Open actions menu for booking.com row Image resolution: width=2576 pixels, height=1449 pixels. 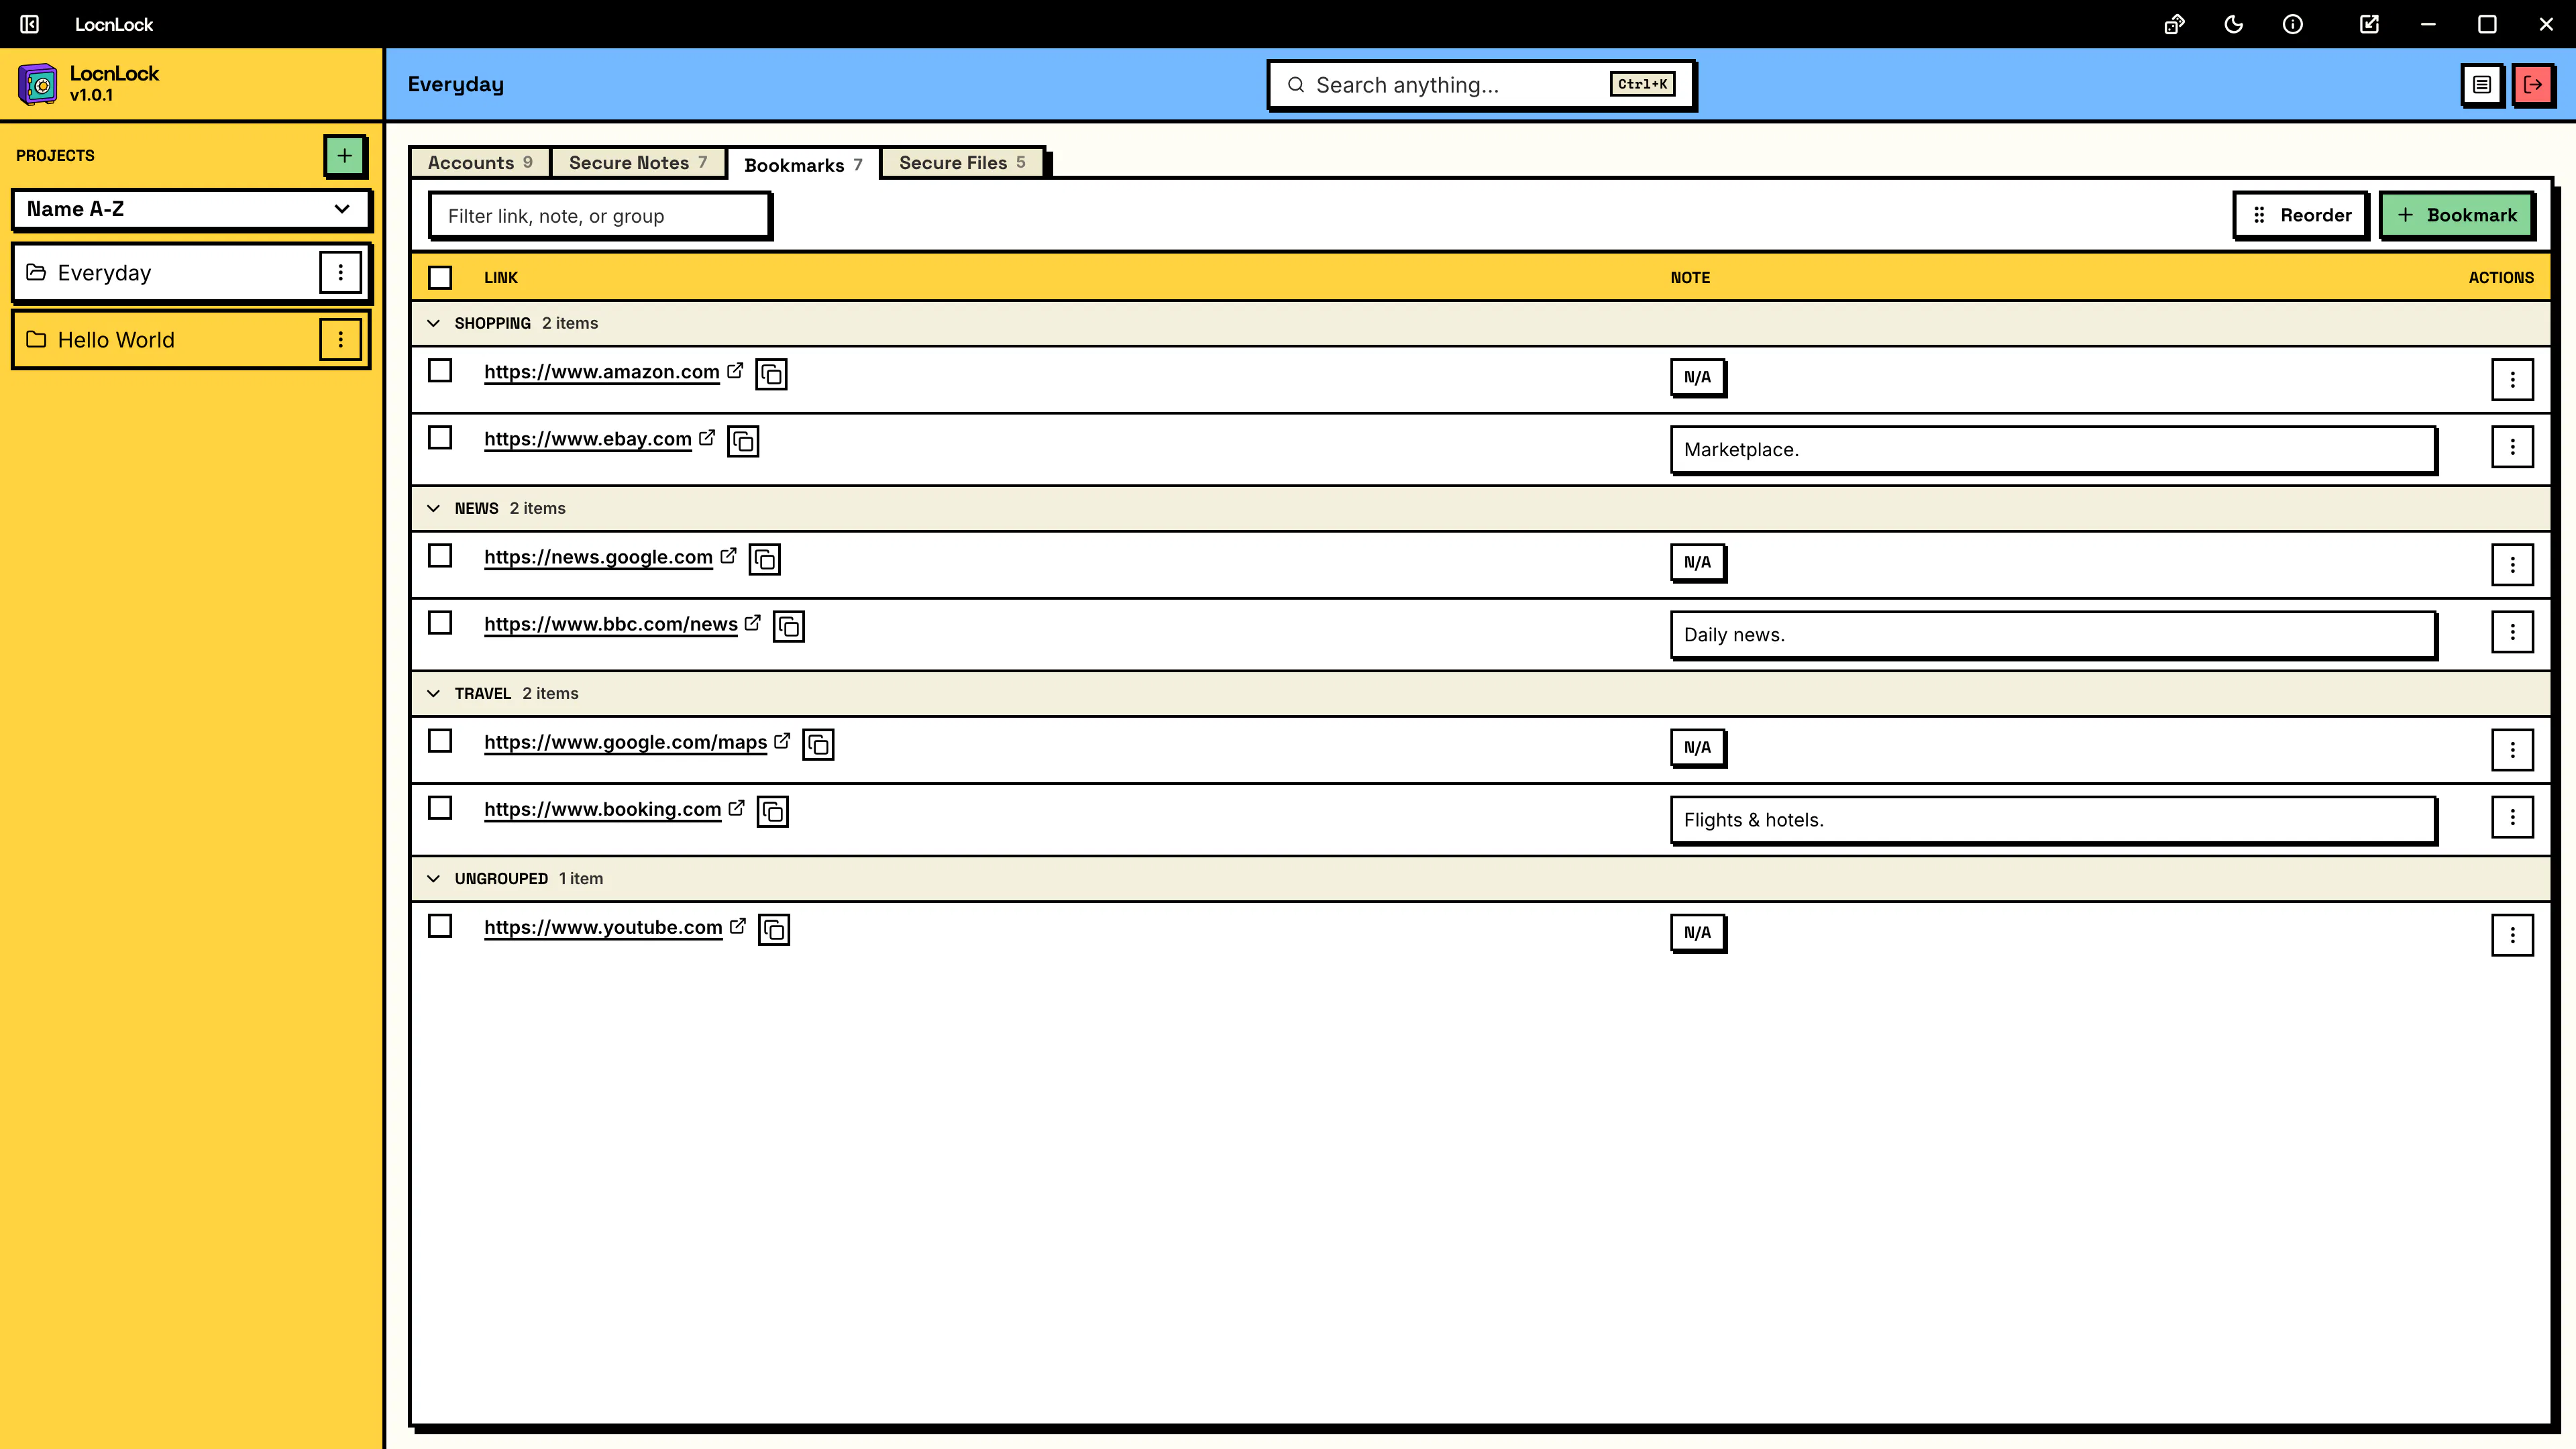[x=2512, y=816]
